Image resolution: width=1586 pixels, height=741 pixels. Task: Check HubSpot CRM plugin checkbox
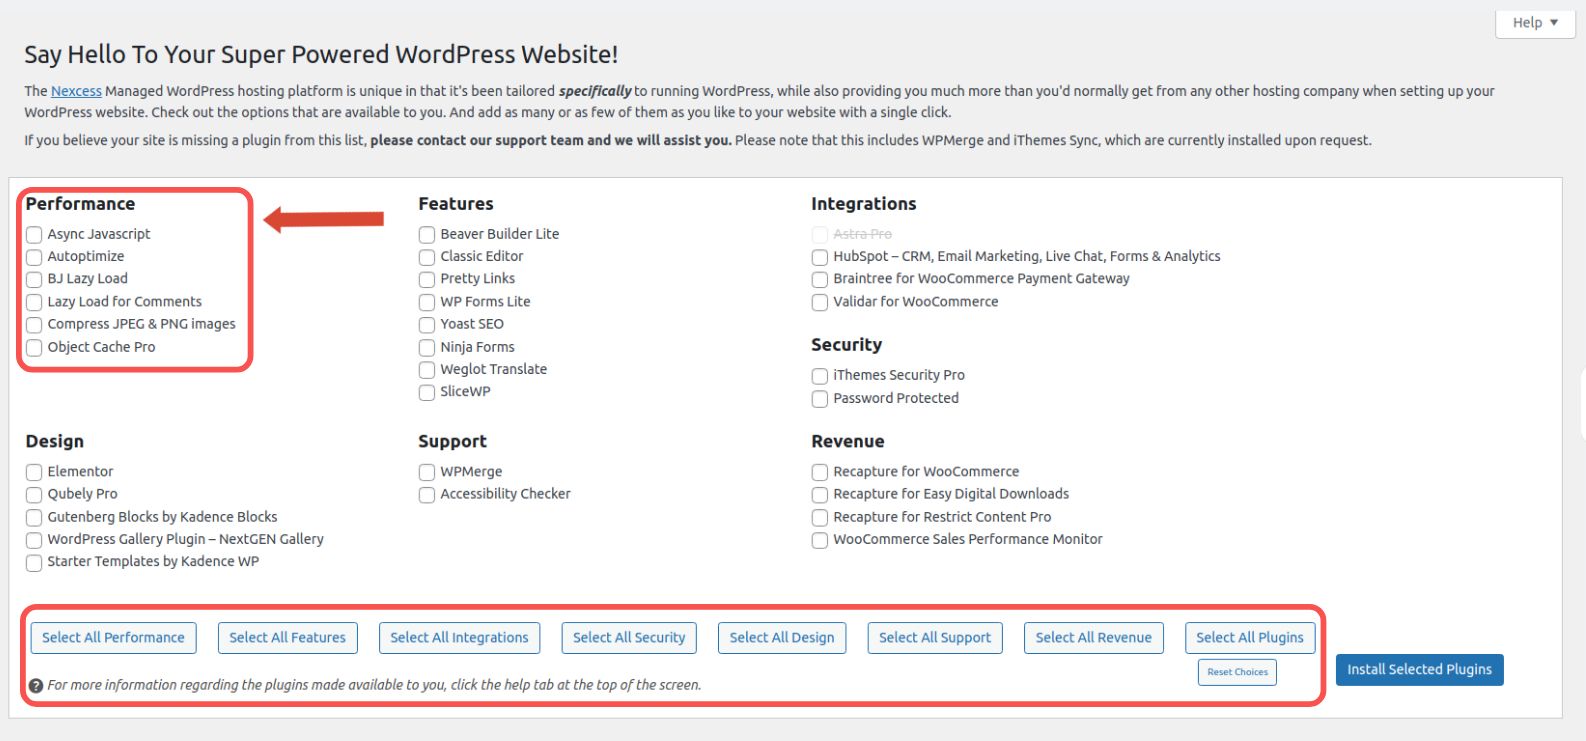click(820, 257)
